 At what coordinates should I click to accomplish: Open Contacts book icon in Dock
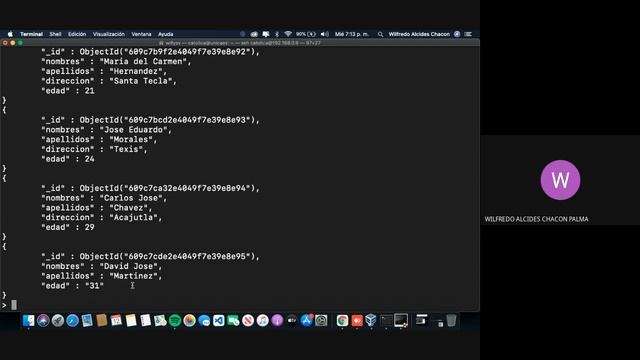tap(102, 320)
